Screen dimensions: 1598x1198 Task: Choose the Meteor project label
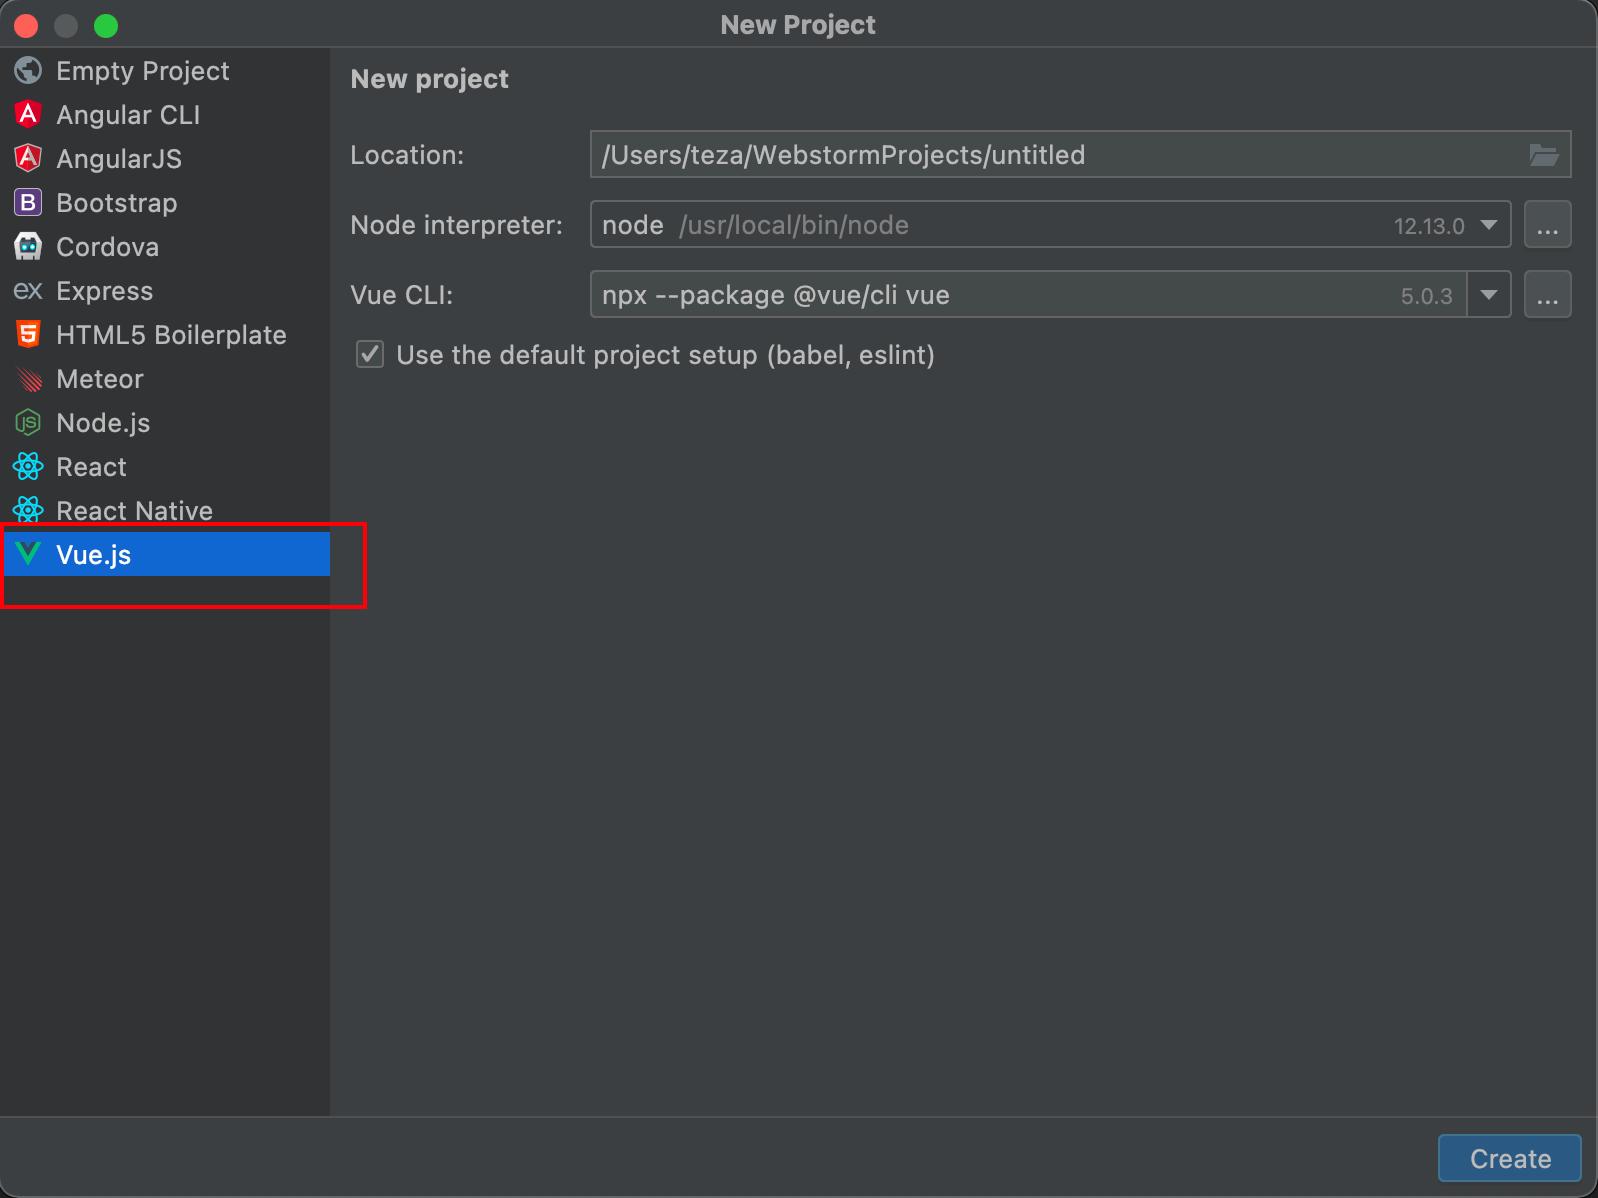click(100, 379)
